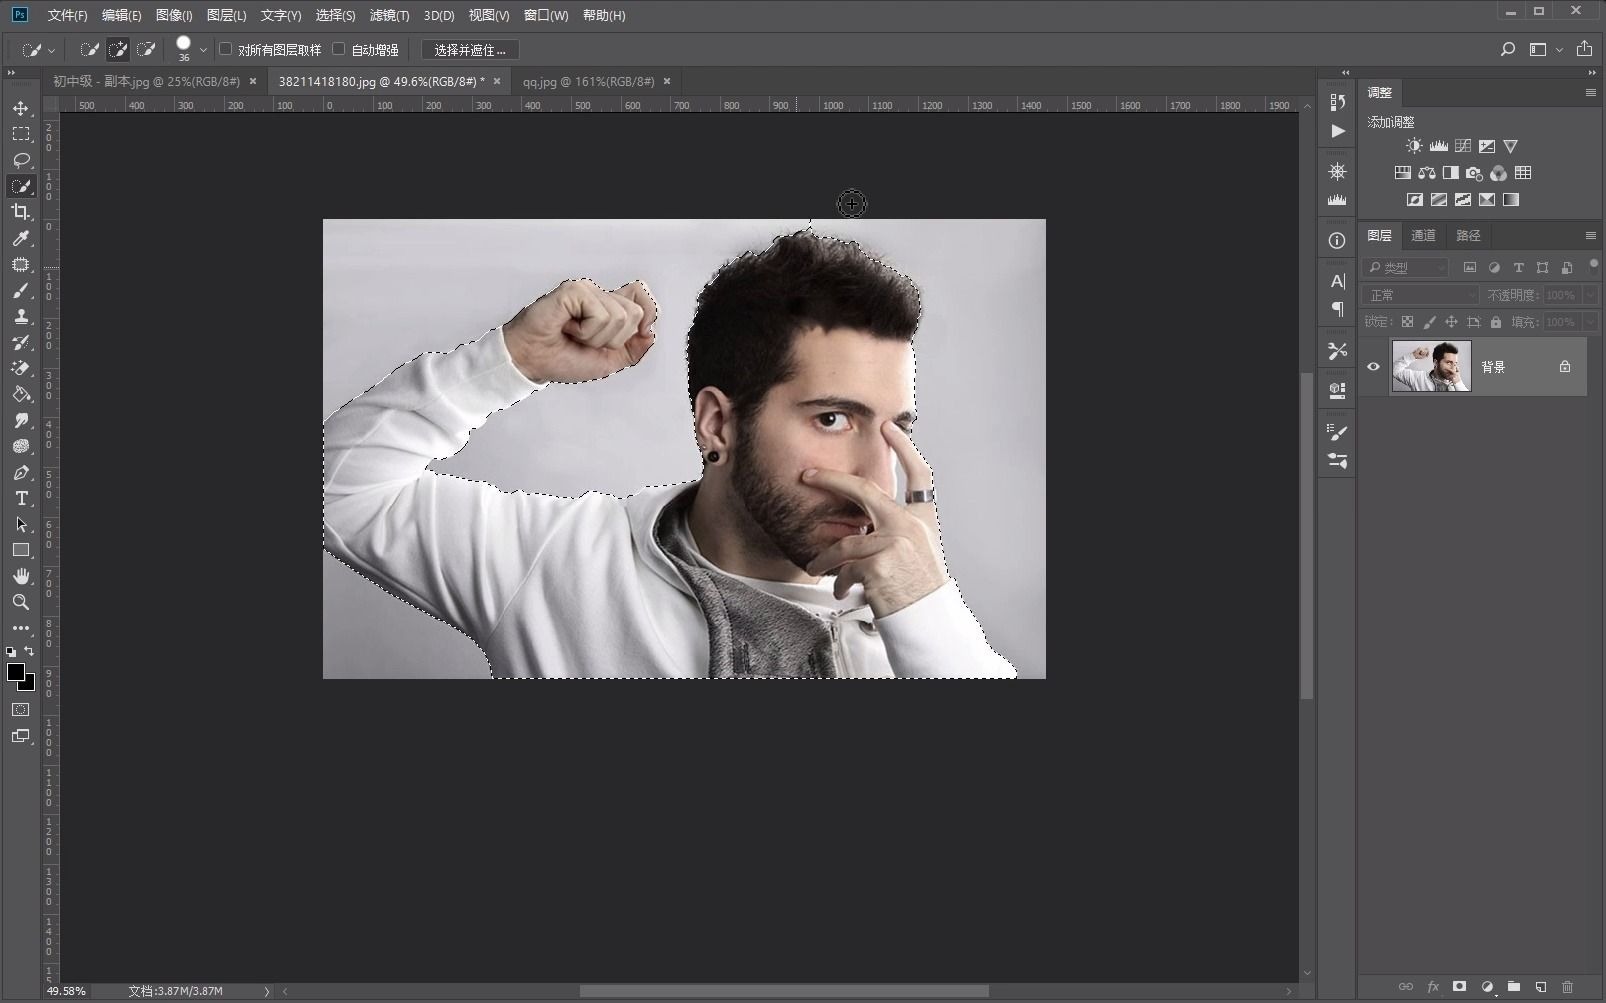Screen dimensions: 1606x1003
Task: Select the Crop tool
Action: point(21,212)
